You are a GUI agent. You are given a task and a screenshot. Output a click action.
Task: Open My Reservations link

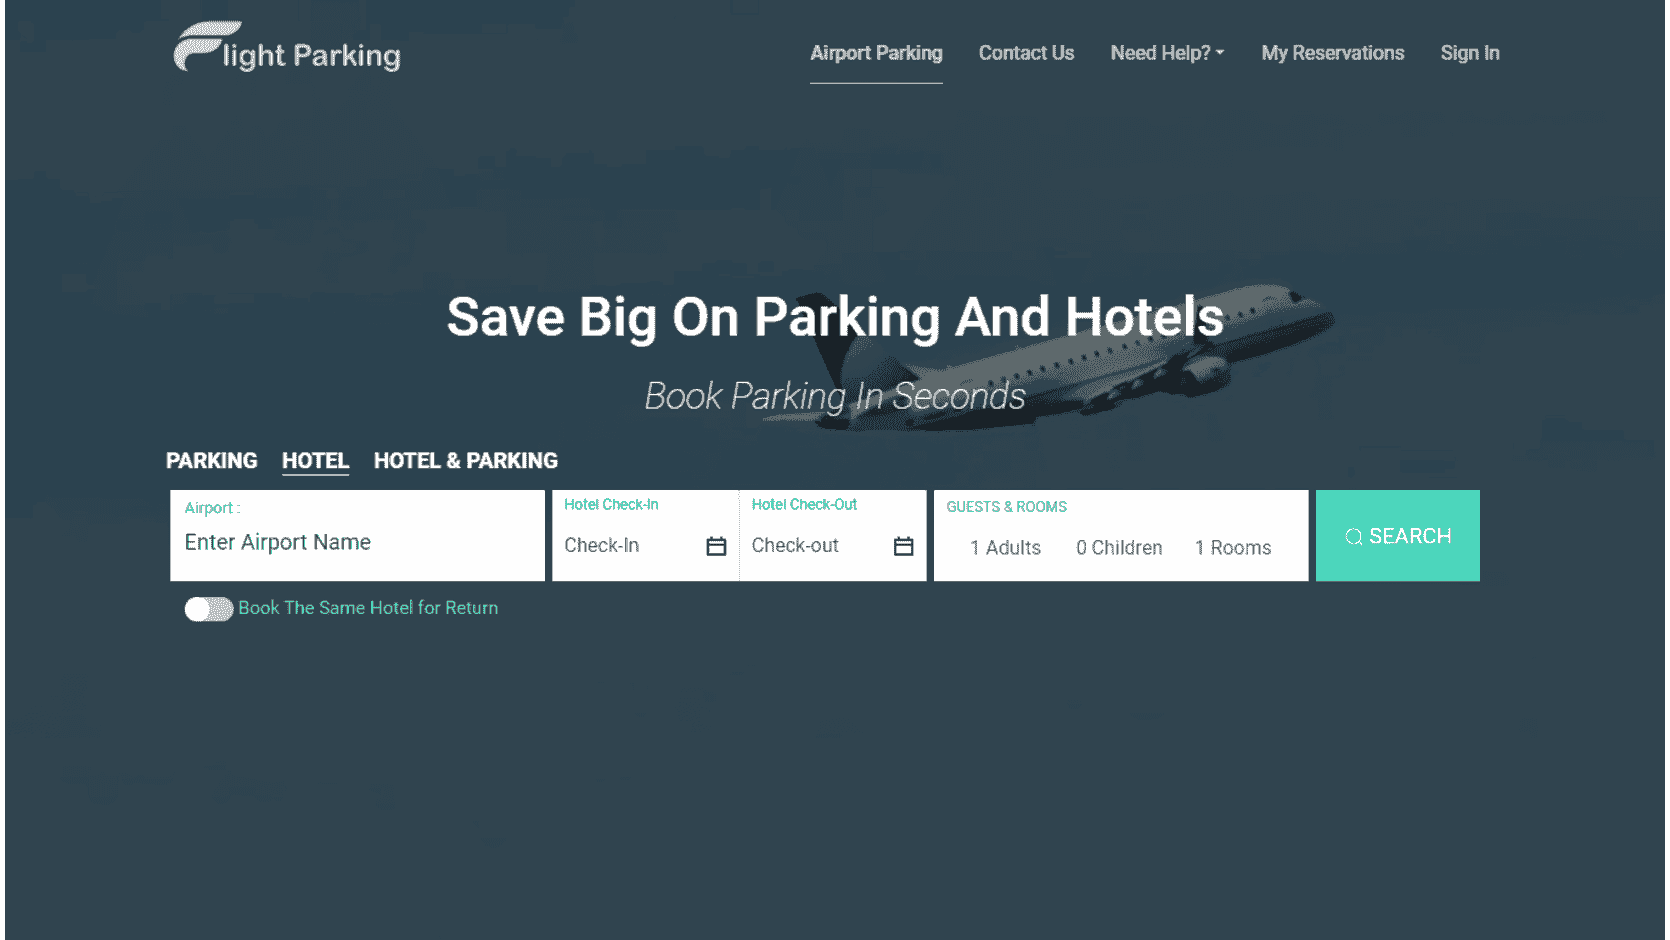(1333, 53)
